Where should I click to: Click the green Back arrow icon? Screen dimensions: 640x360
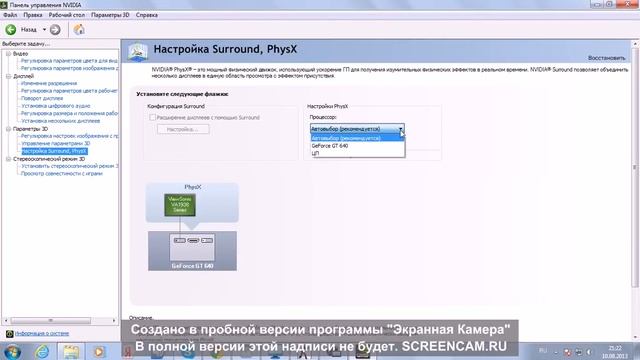point(11,29)
